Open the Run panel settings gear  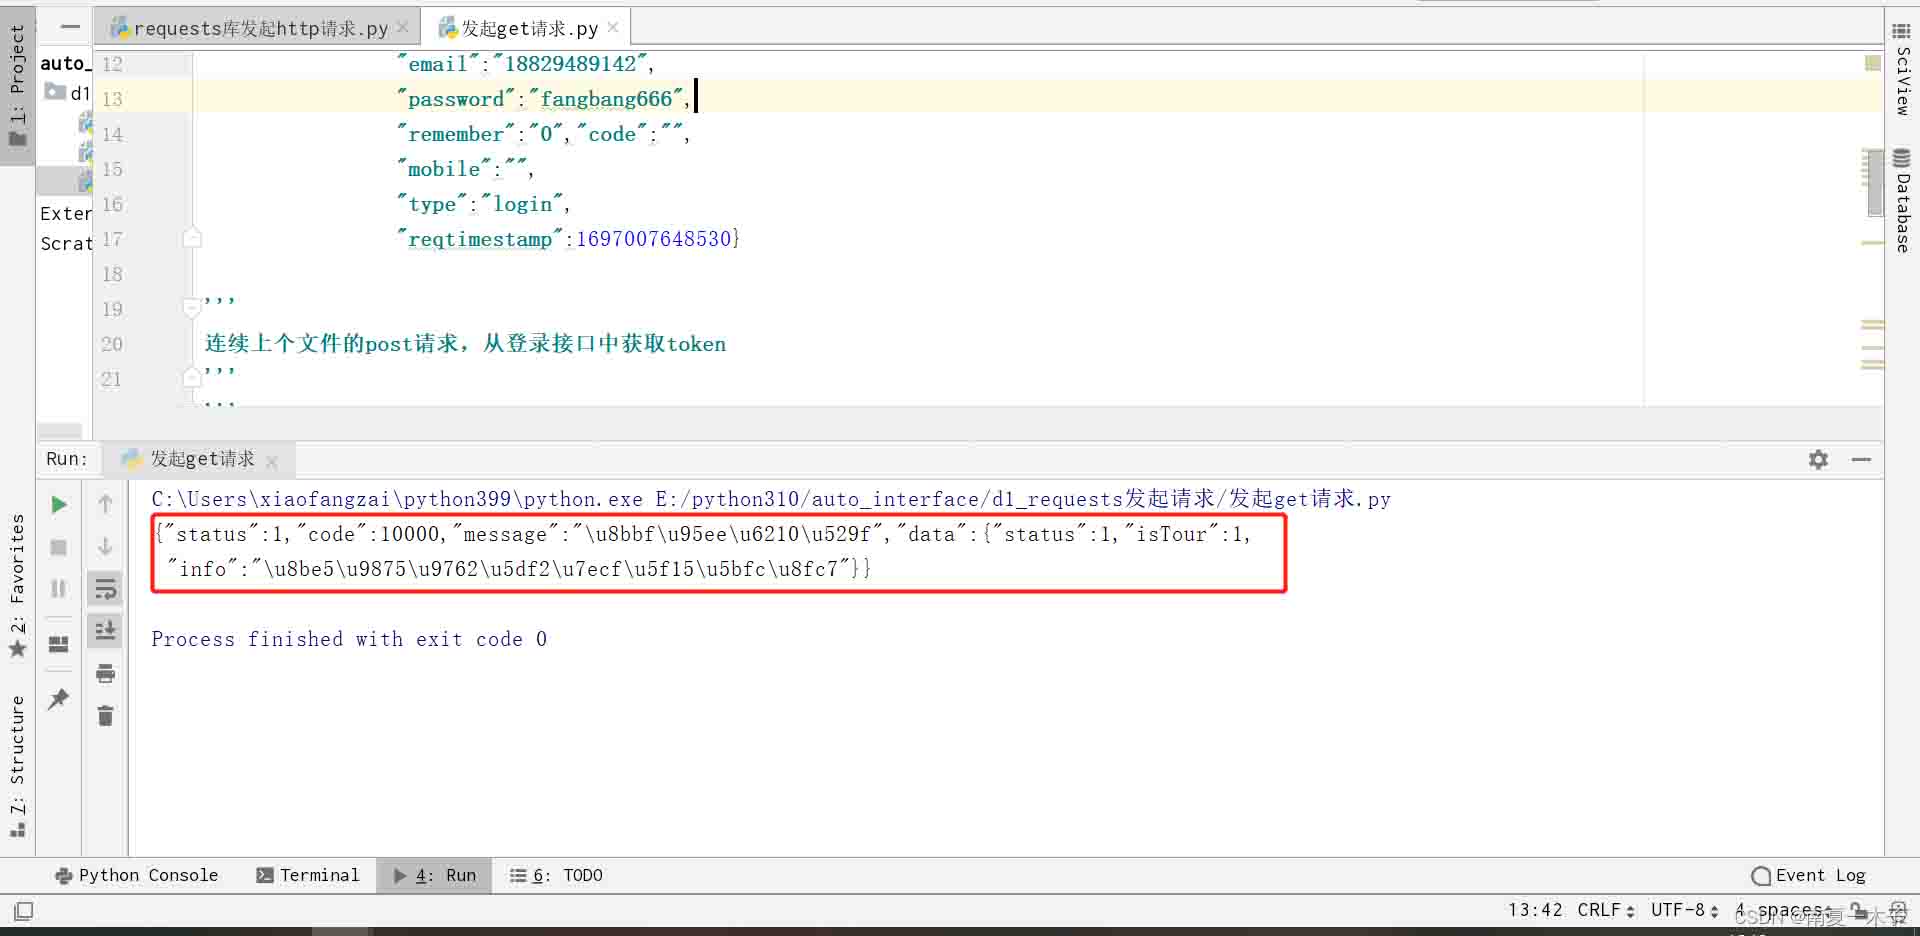[1818, 459]
